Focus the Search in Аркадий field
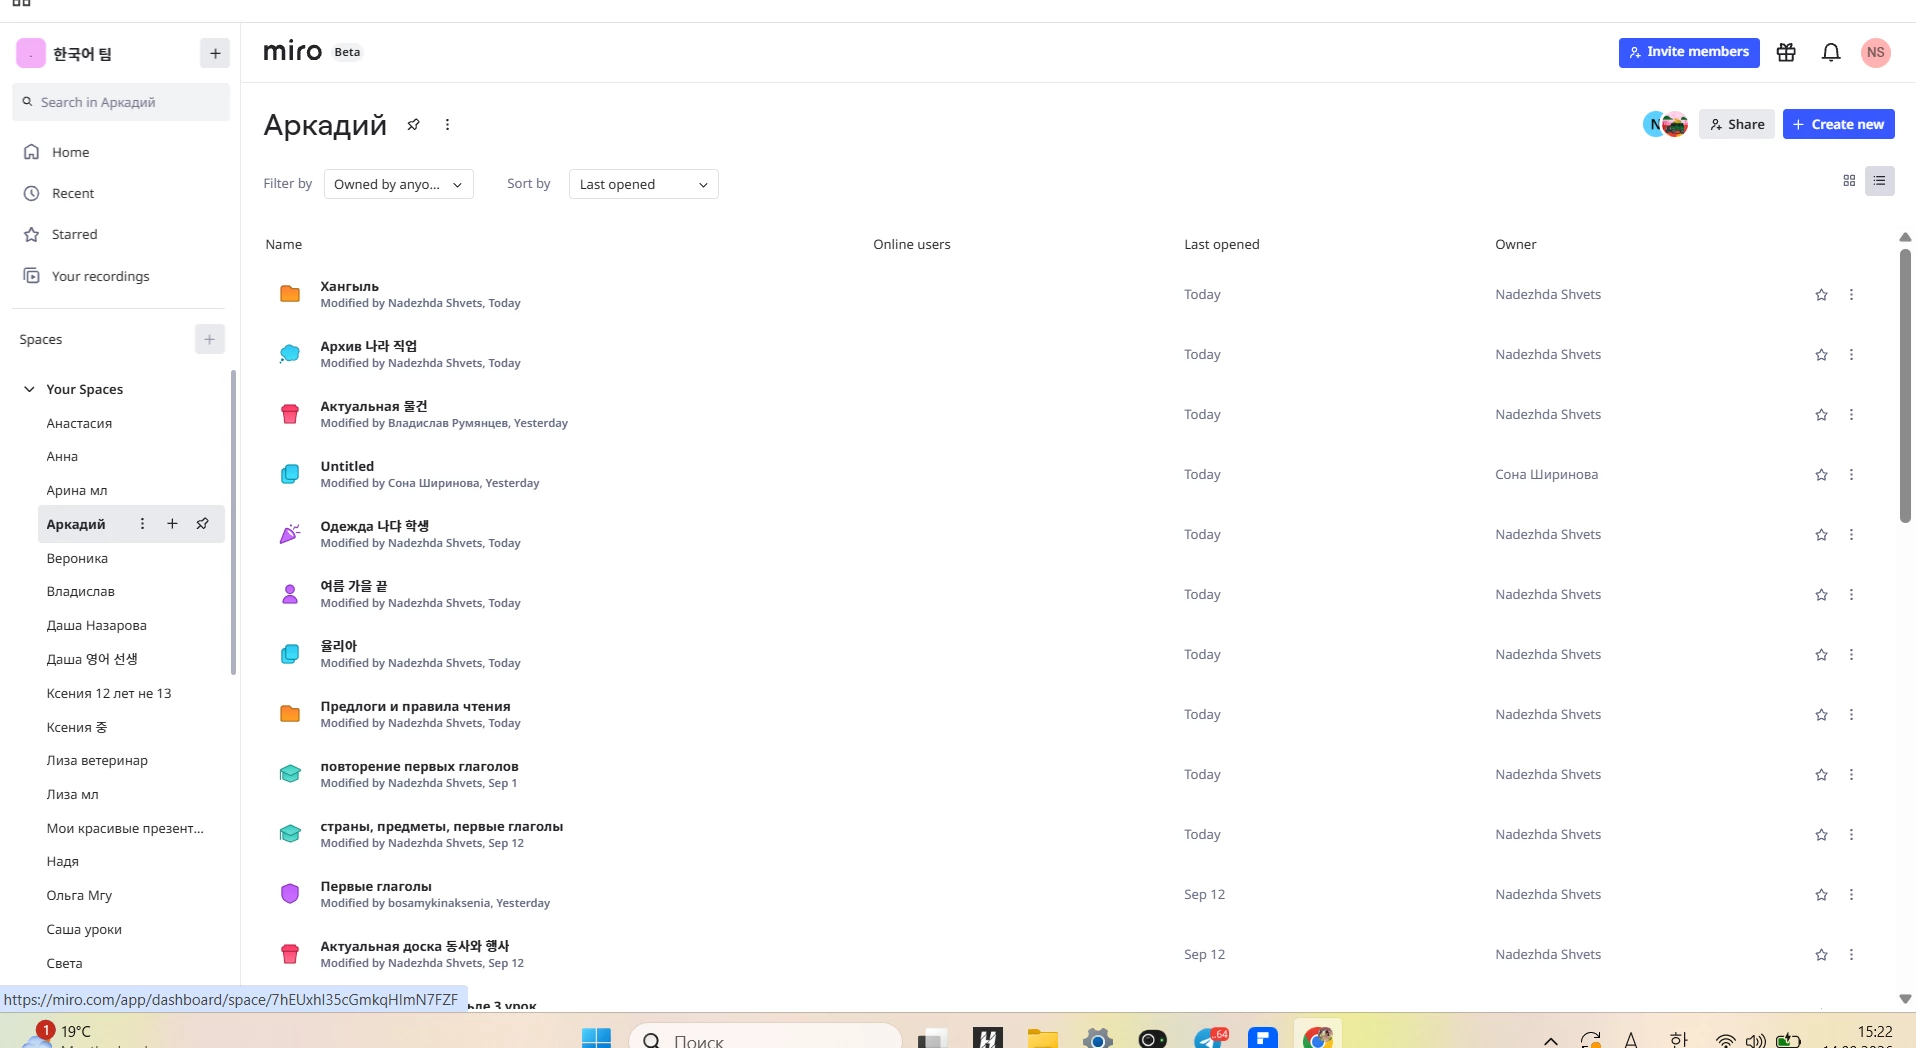1916x1048 pixels. 121,102
